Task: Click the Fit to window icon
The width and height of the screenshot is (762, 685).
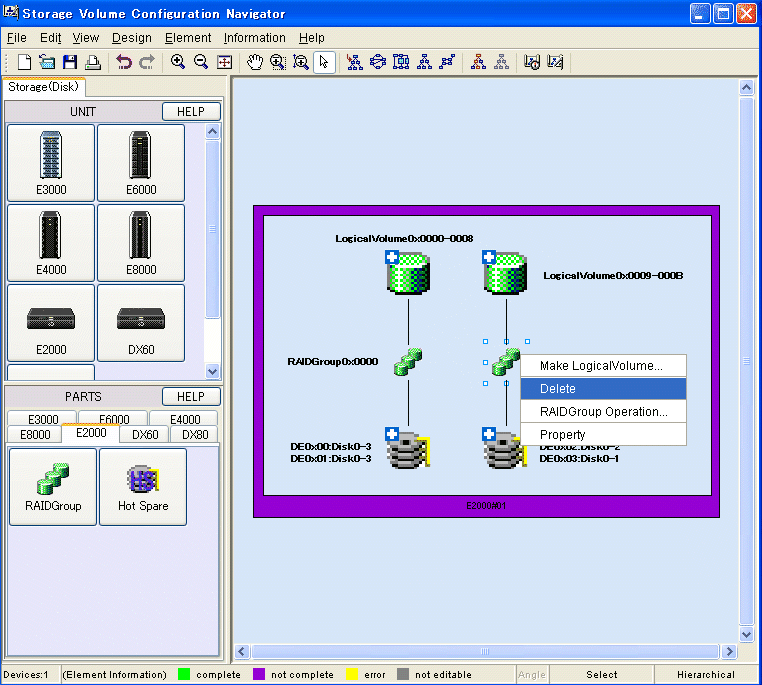Action: point(224,62)
